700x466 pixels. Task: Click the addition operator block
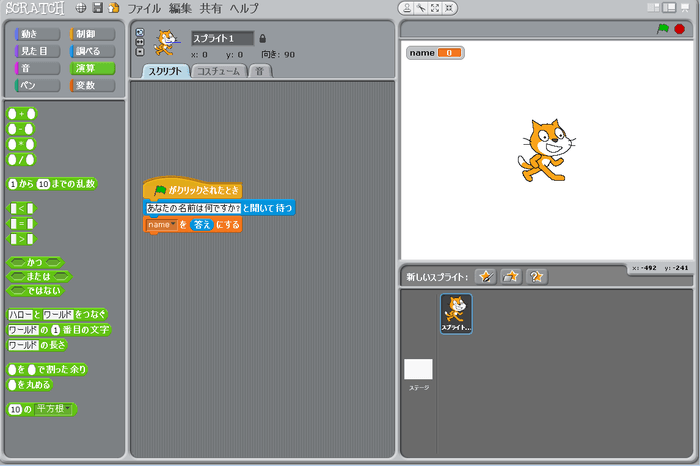(x=21, y=114)
